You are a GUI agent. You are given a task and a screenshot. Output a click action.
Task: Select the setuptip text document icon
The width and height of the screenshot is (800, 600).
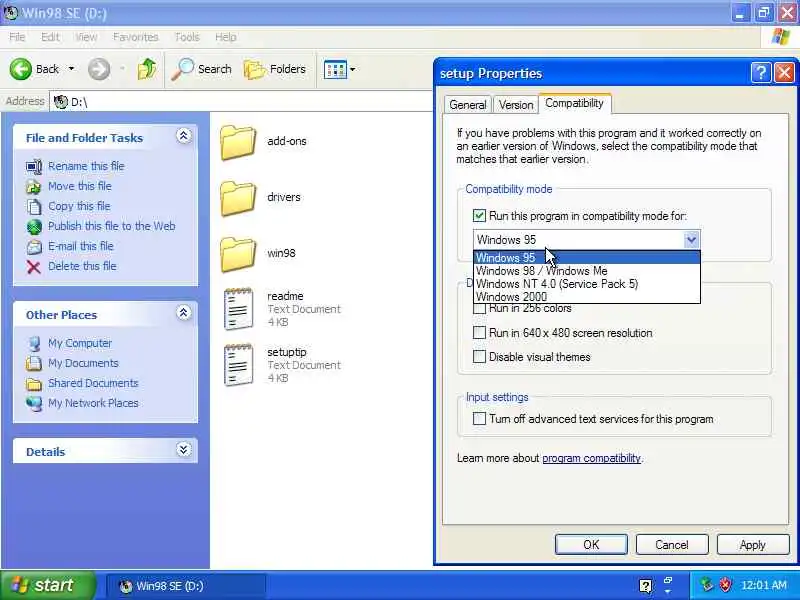(238, 365)
